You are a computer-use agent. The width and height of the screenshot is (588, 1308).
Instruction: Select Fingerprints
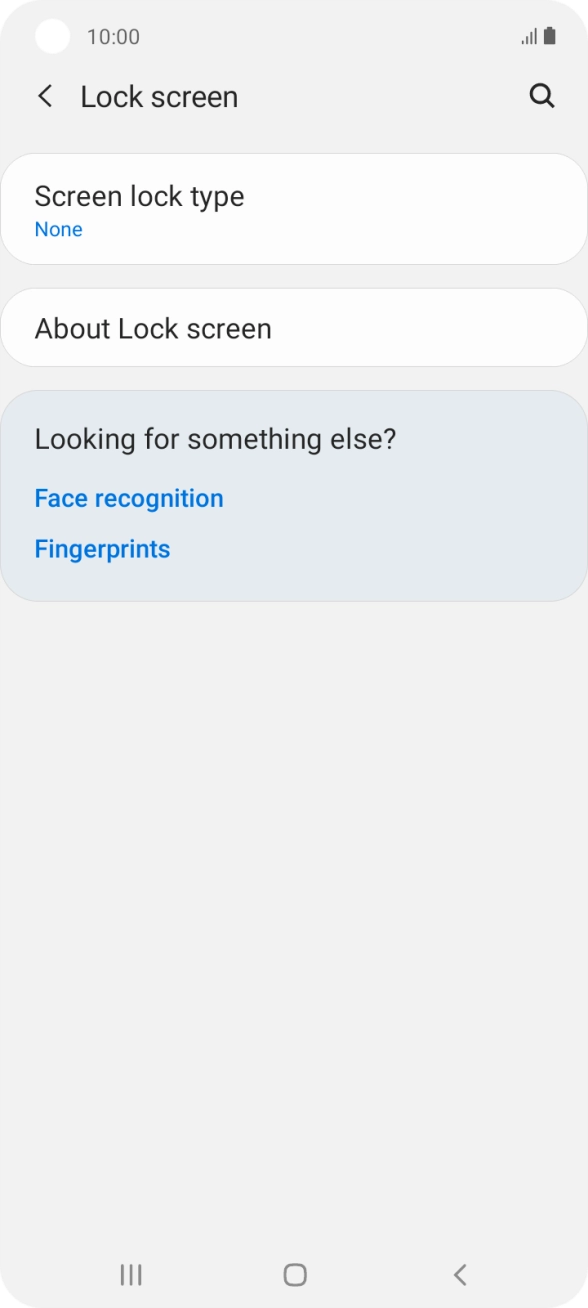click(102, 548)
